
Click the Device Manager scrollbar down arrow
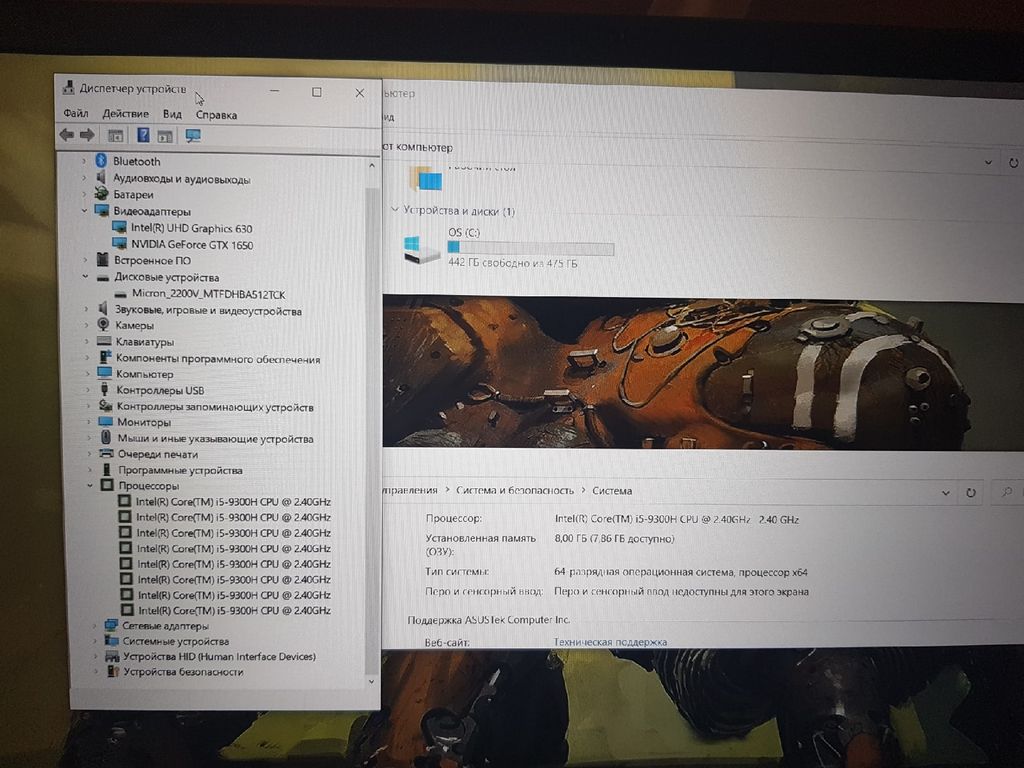371,681
